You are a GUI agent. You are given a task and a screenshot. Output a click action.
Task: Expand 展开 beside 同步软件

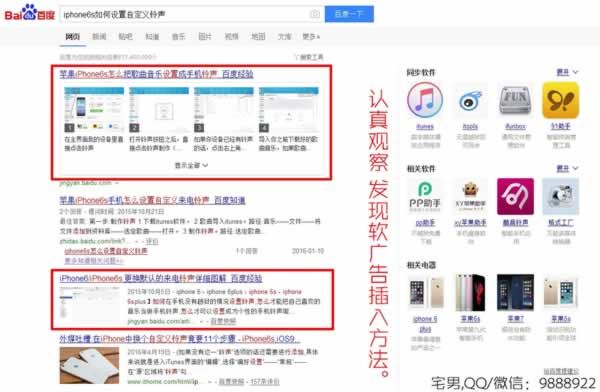click(x=567, y=72)
